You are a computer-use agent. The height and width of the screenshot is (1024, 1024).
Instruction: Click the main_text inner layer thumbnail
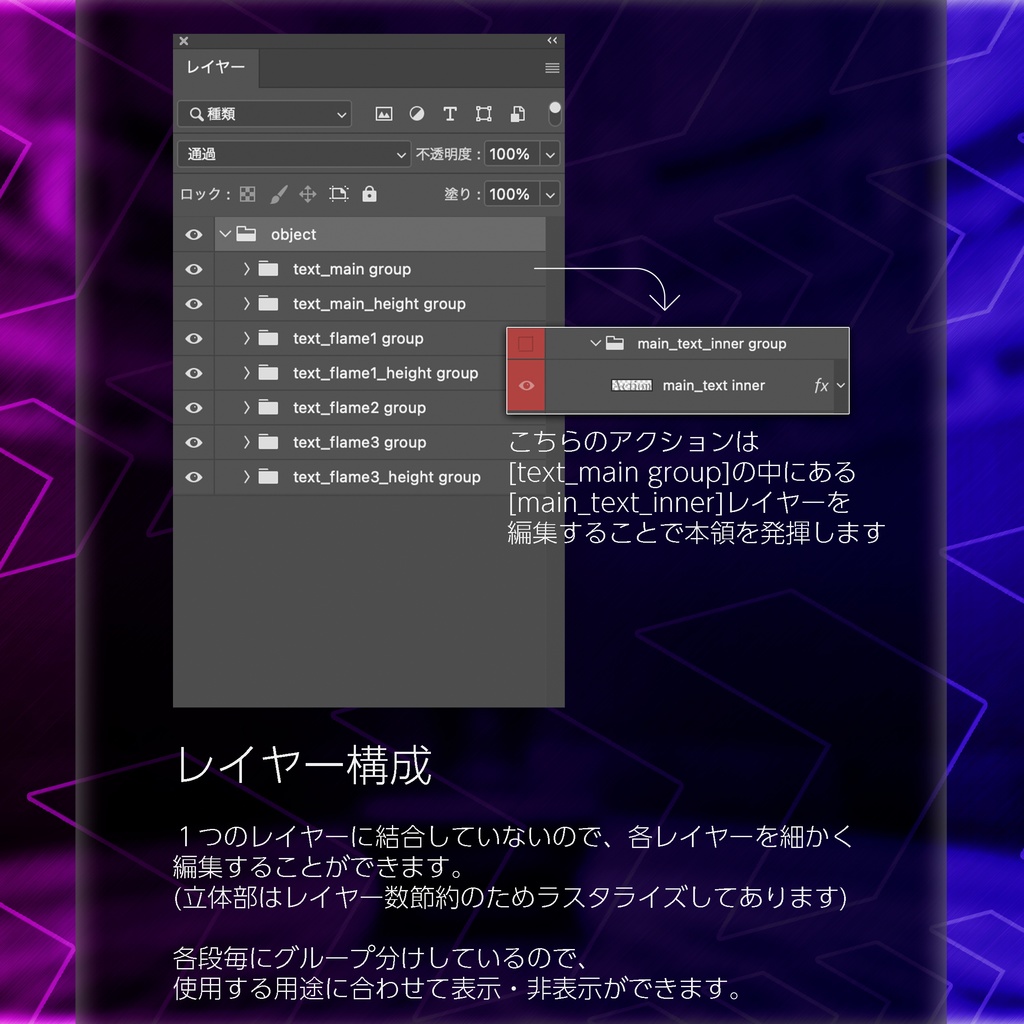tap(631, 385)
